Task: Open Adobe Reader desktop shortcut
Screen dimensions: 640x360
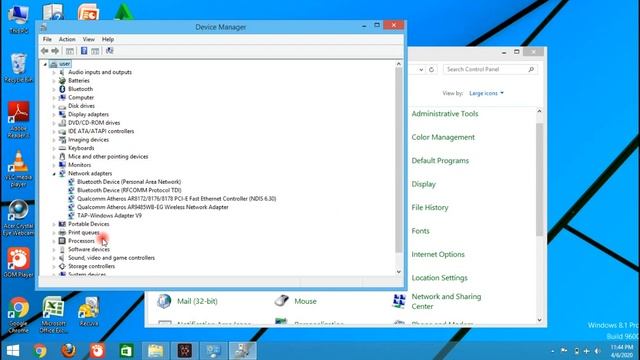Action: pyautogui.click(x=18, y=120)
